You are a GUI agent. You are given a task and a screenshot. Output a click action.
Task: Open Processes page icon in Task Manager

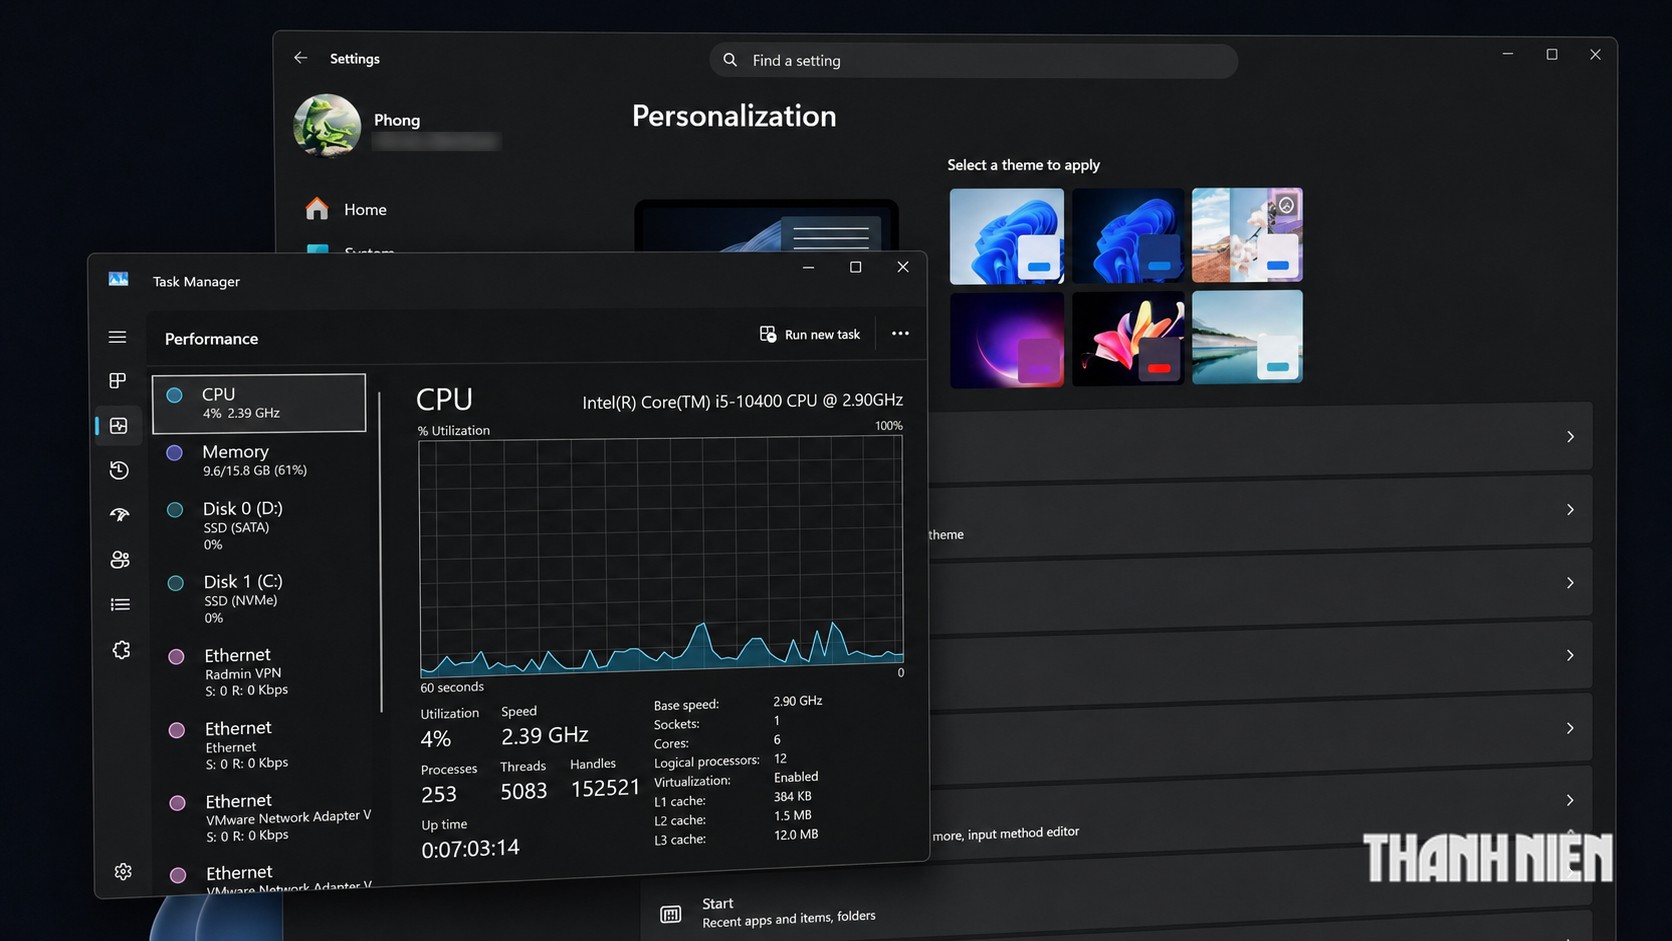[x=117, y=380]
